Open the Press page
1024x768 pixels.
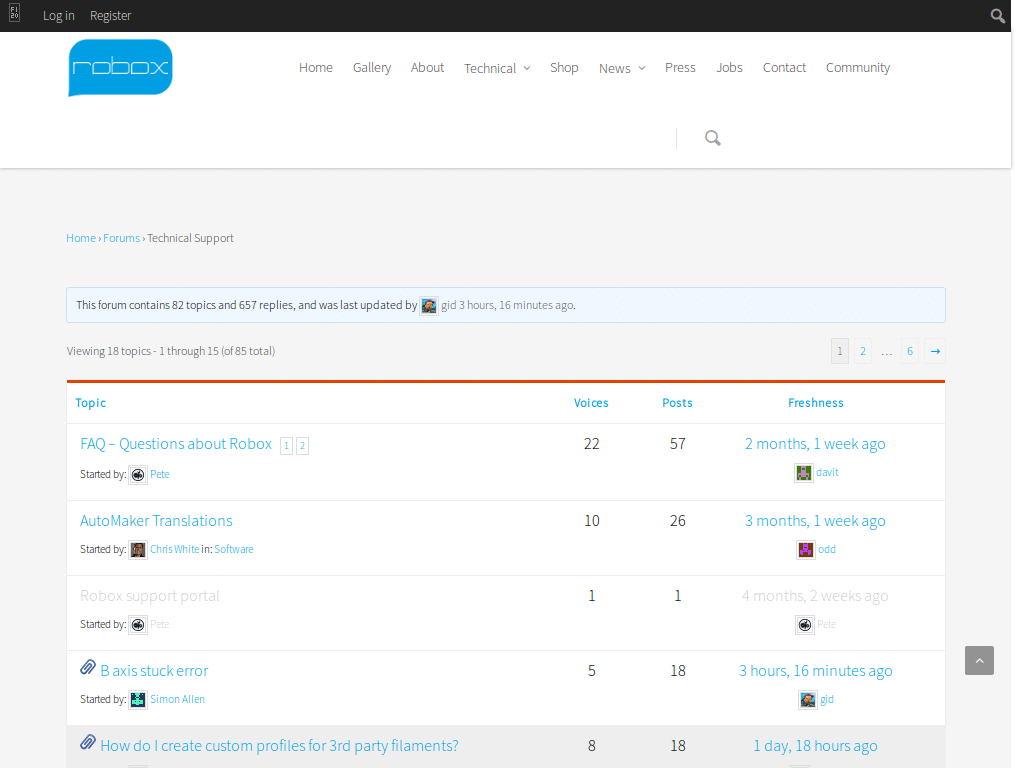pyautogui.click(x=680, y=68)
